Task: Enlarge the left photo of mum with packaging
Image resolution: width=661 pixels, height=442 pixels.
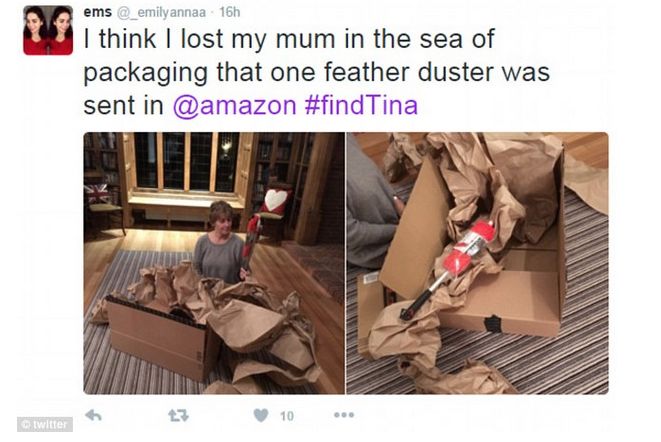Action: 214,263
